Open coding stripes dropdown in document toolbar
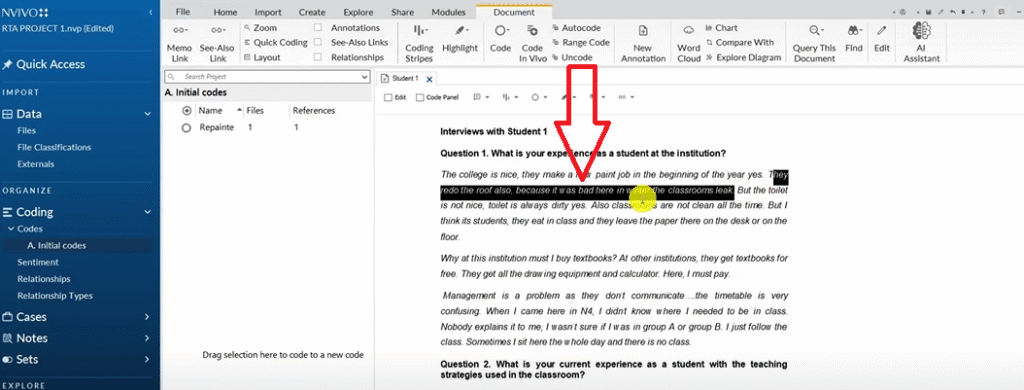This screenshot has width=1024, height=390. pos(510,97)
